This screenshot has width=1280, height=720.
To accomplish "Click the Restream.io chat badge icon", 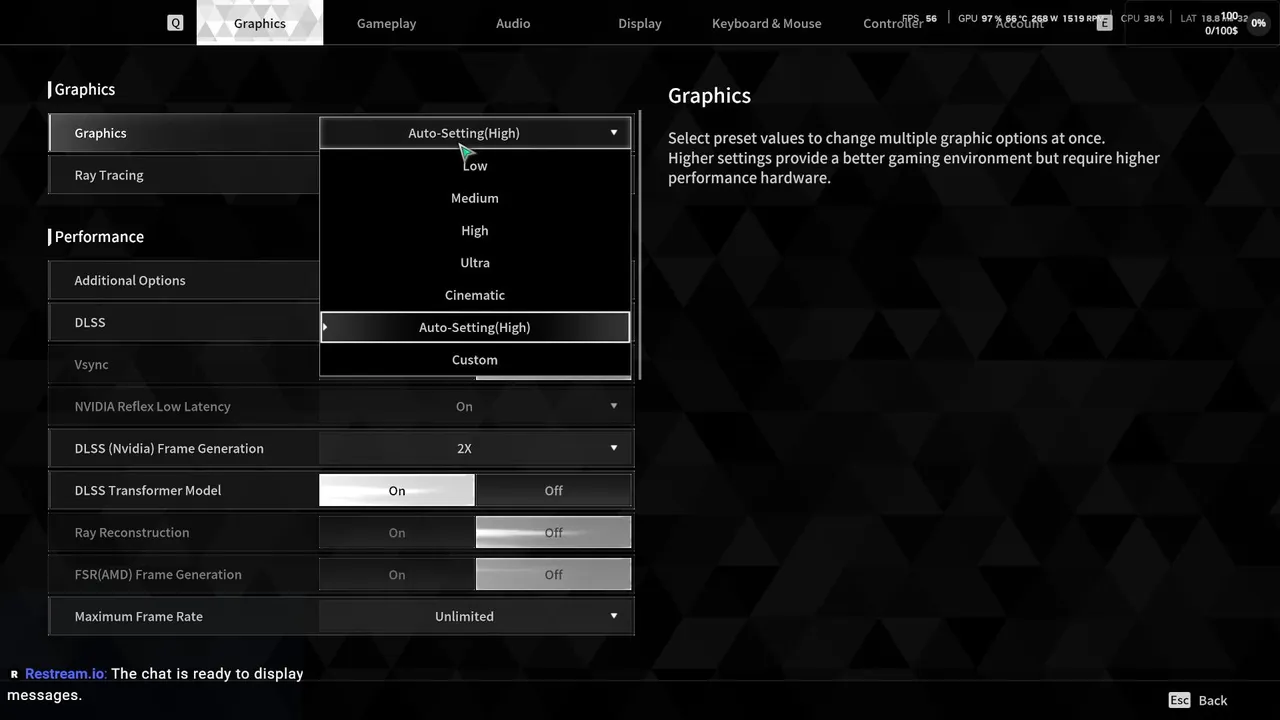I will tap(14, 675).
